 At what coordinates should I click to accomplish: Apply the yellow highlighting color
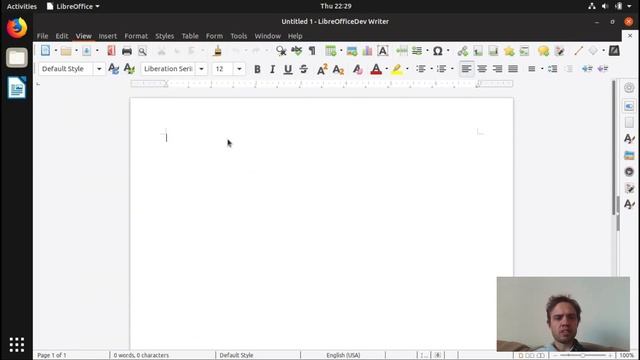click(x=396, y=69)
